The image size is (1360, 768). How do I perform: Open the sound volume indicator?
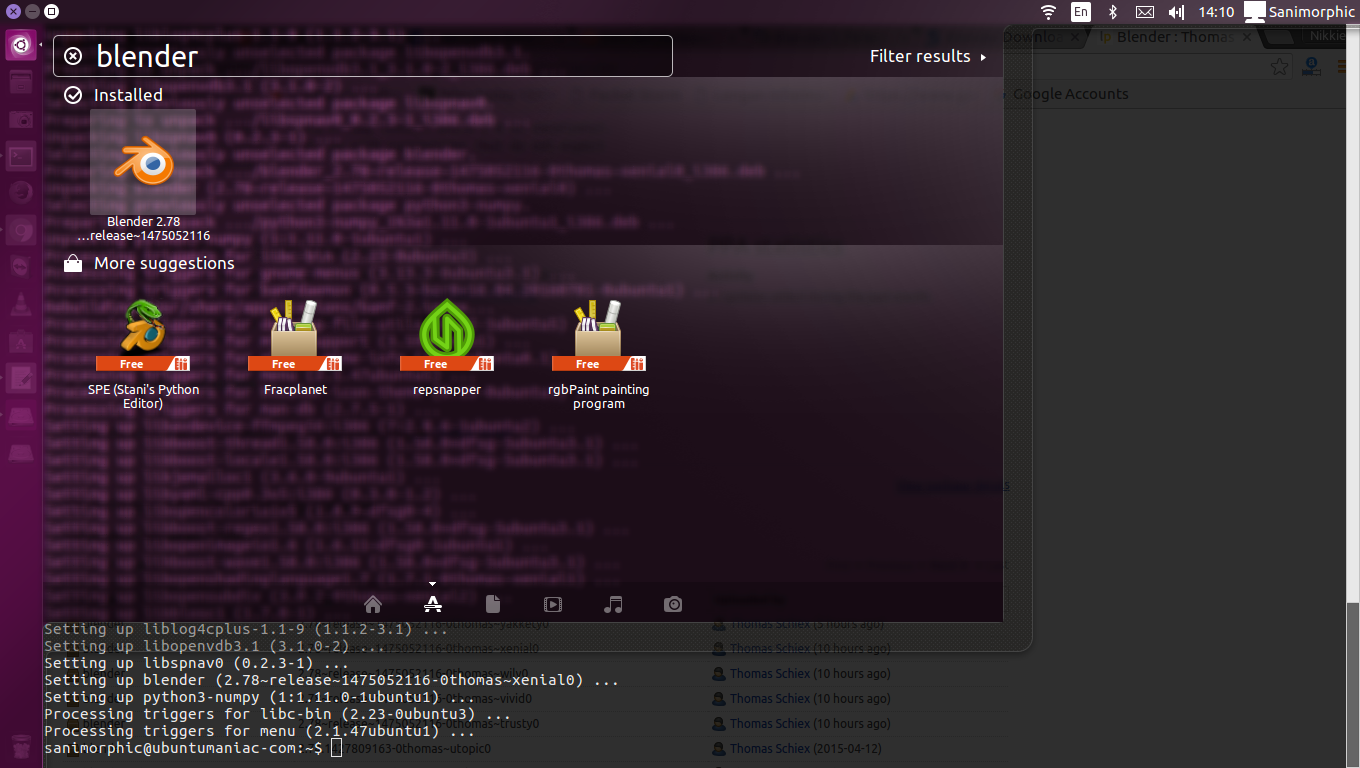click(1176, 12)
